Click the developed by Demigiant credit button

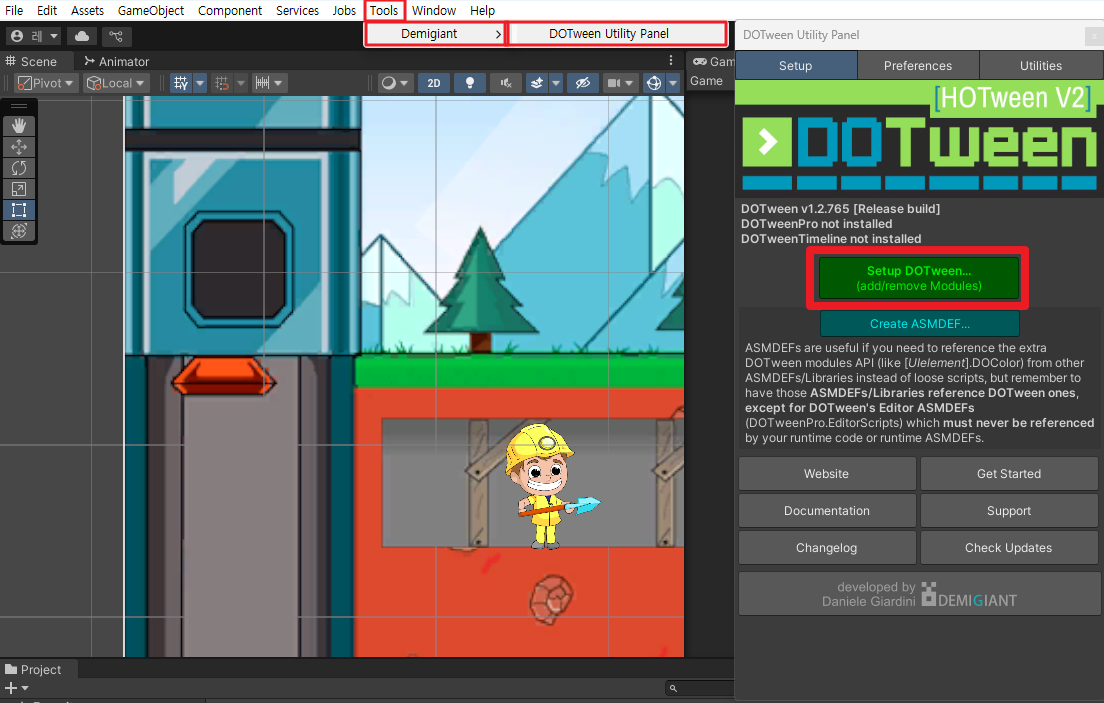[x=919, y=594]
